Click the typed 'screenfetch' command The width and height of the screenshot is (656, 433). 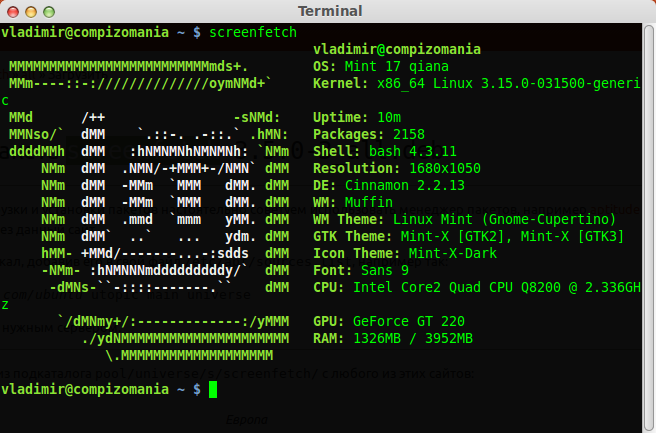(x=253, y=32)
